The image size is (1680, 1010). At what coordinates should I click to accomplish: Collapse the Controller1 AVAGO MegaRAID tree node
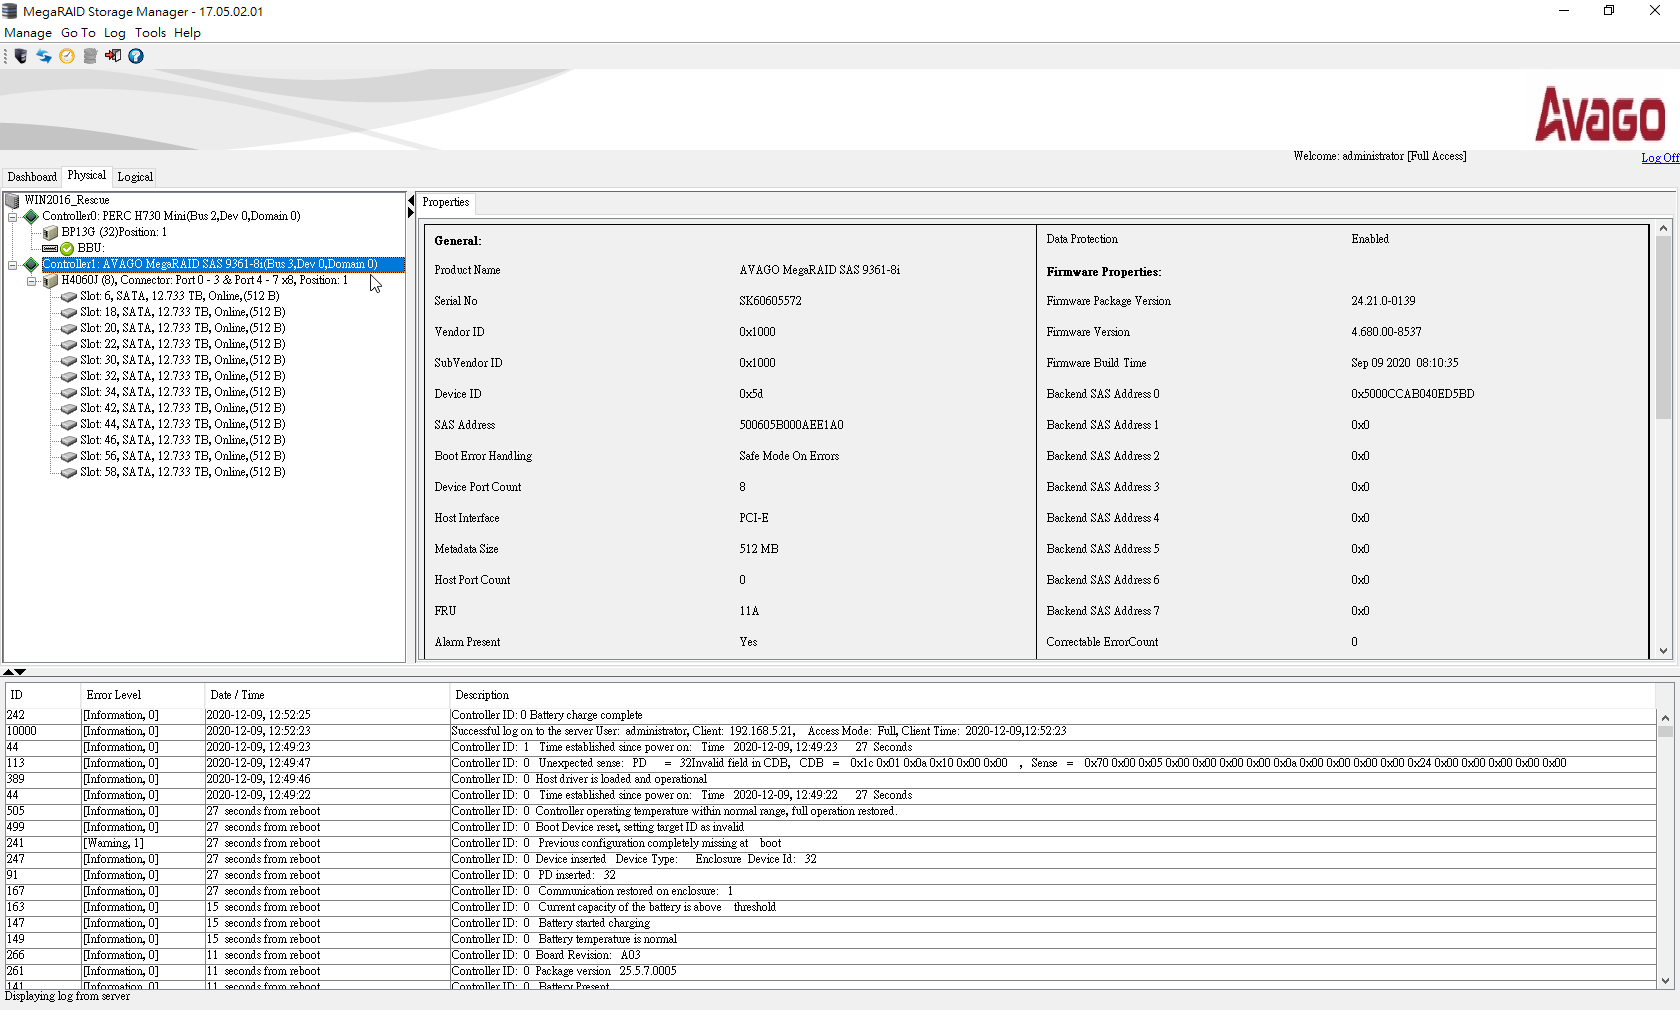coord(13,264)
